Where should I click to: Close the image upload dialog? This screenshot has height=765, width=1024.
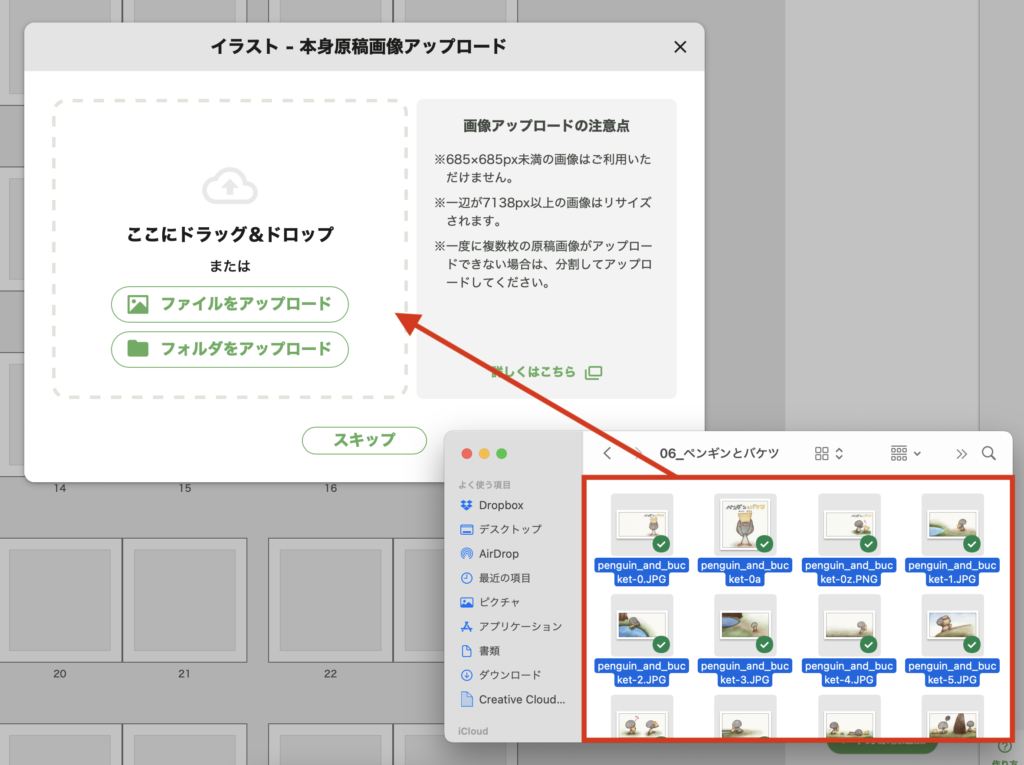680,47
